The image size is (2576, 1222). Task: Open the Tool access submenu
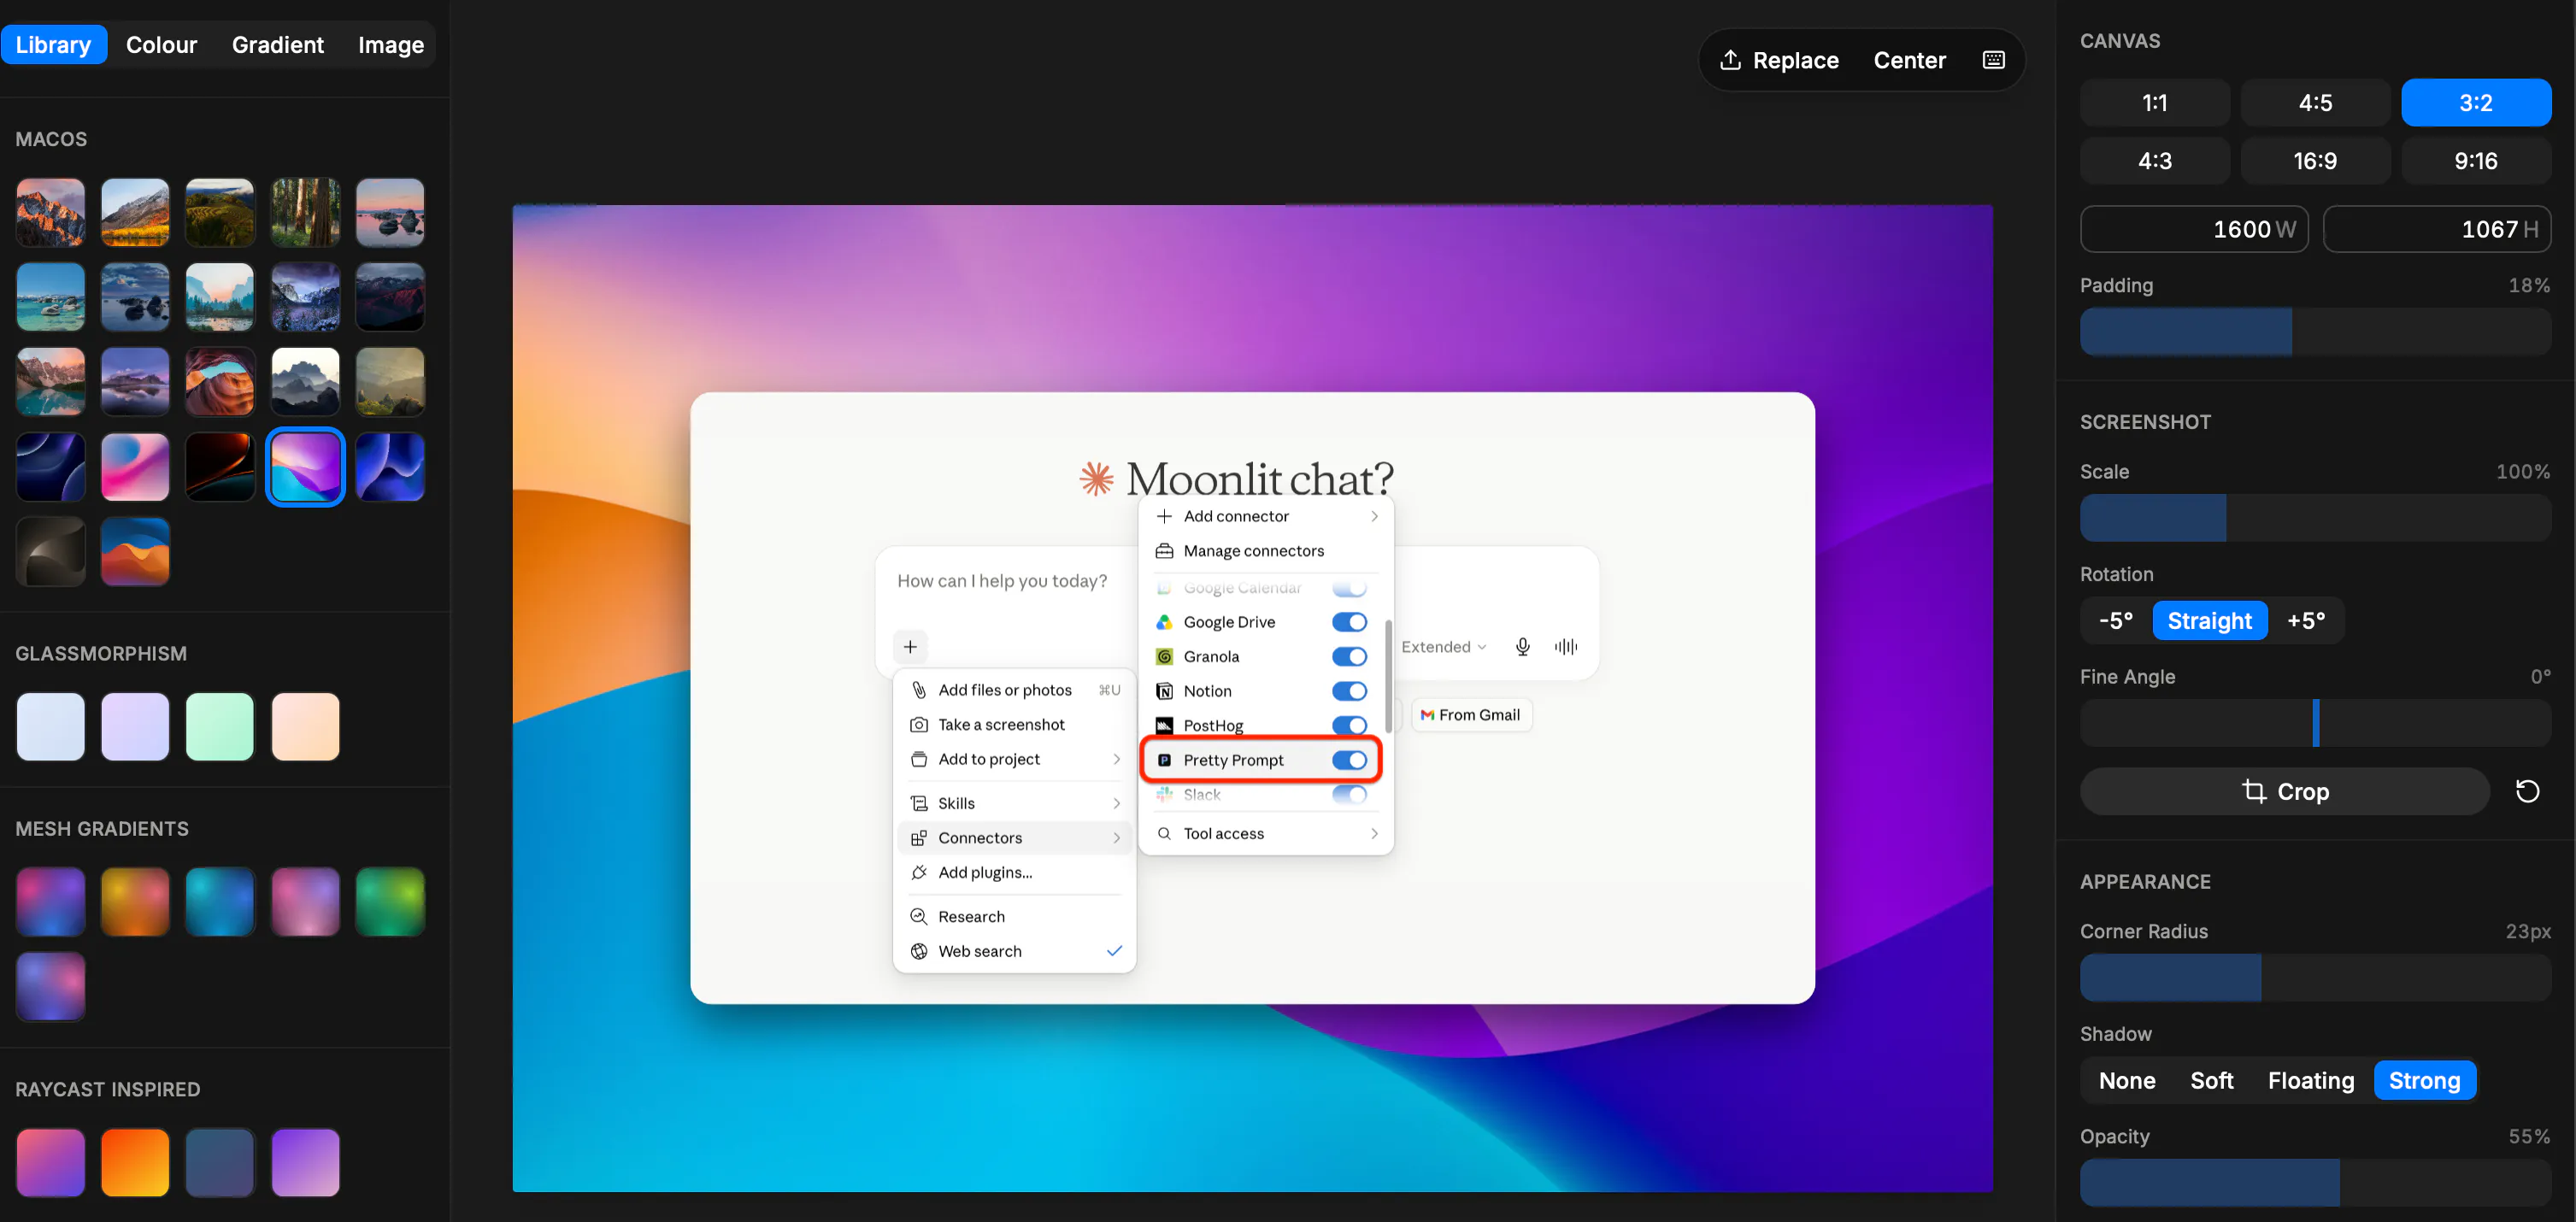[1266, 833]
